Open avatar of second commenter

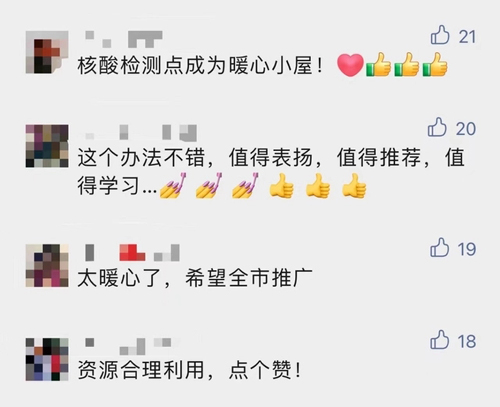[x=47, y=146]
